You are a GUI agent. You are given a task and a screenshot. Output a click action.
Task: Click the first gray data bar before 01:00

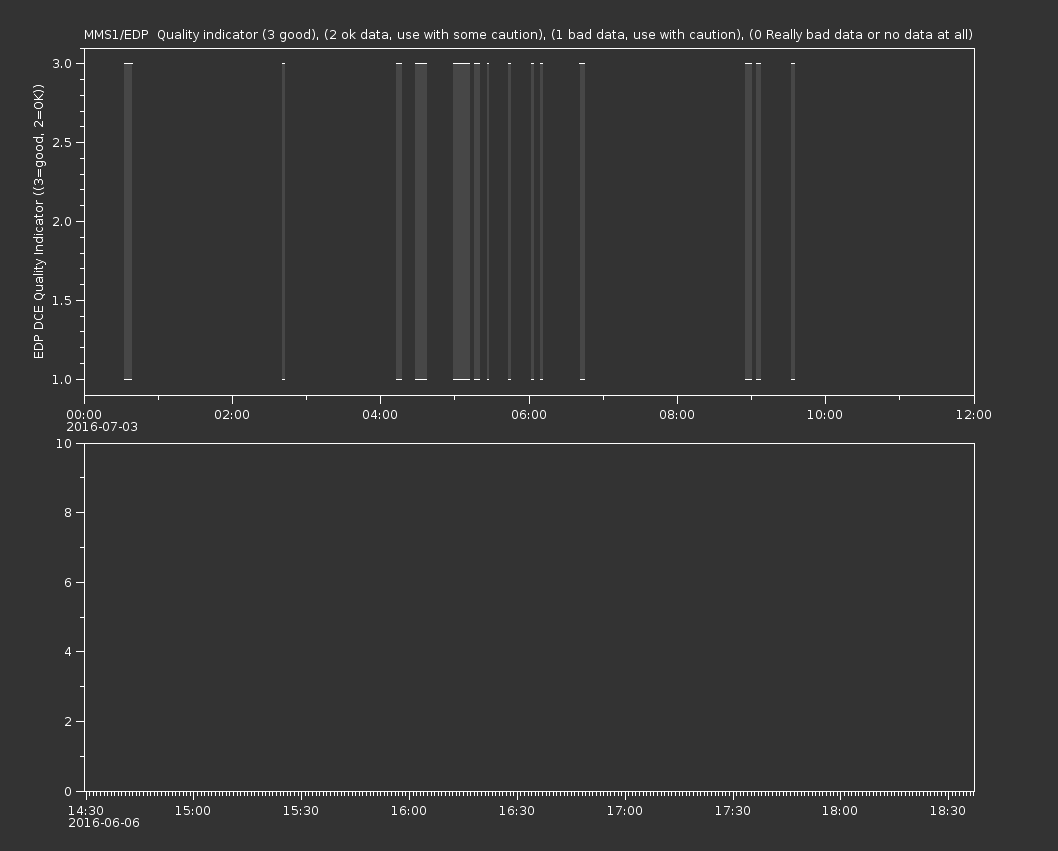(x=128, y=221)
